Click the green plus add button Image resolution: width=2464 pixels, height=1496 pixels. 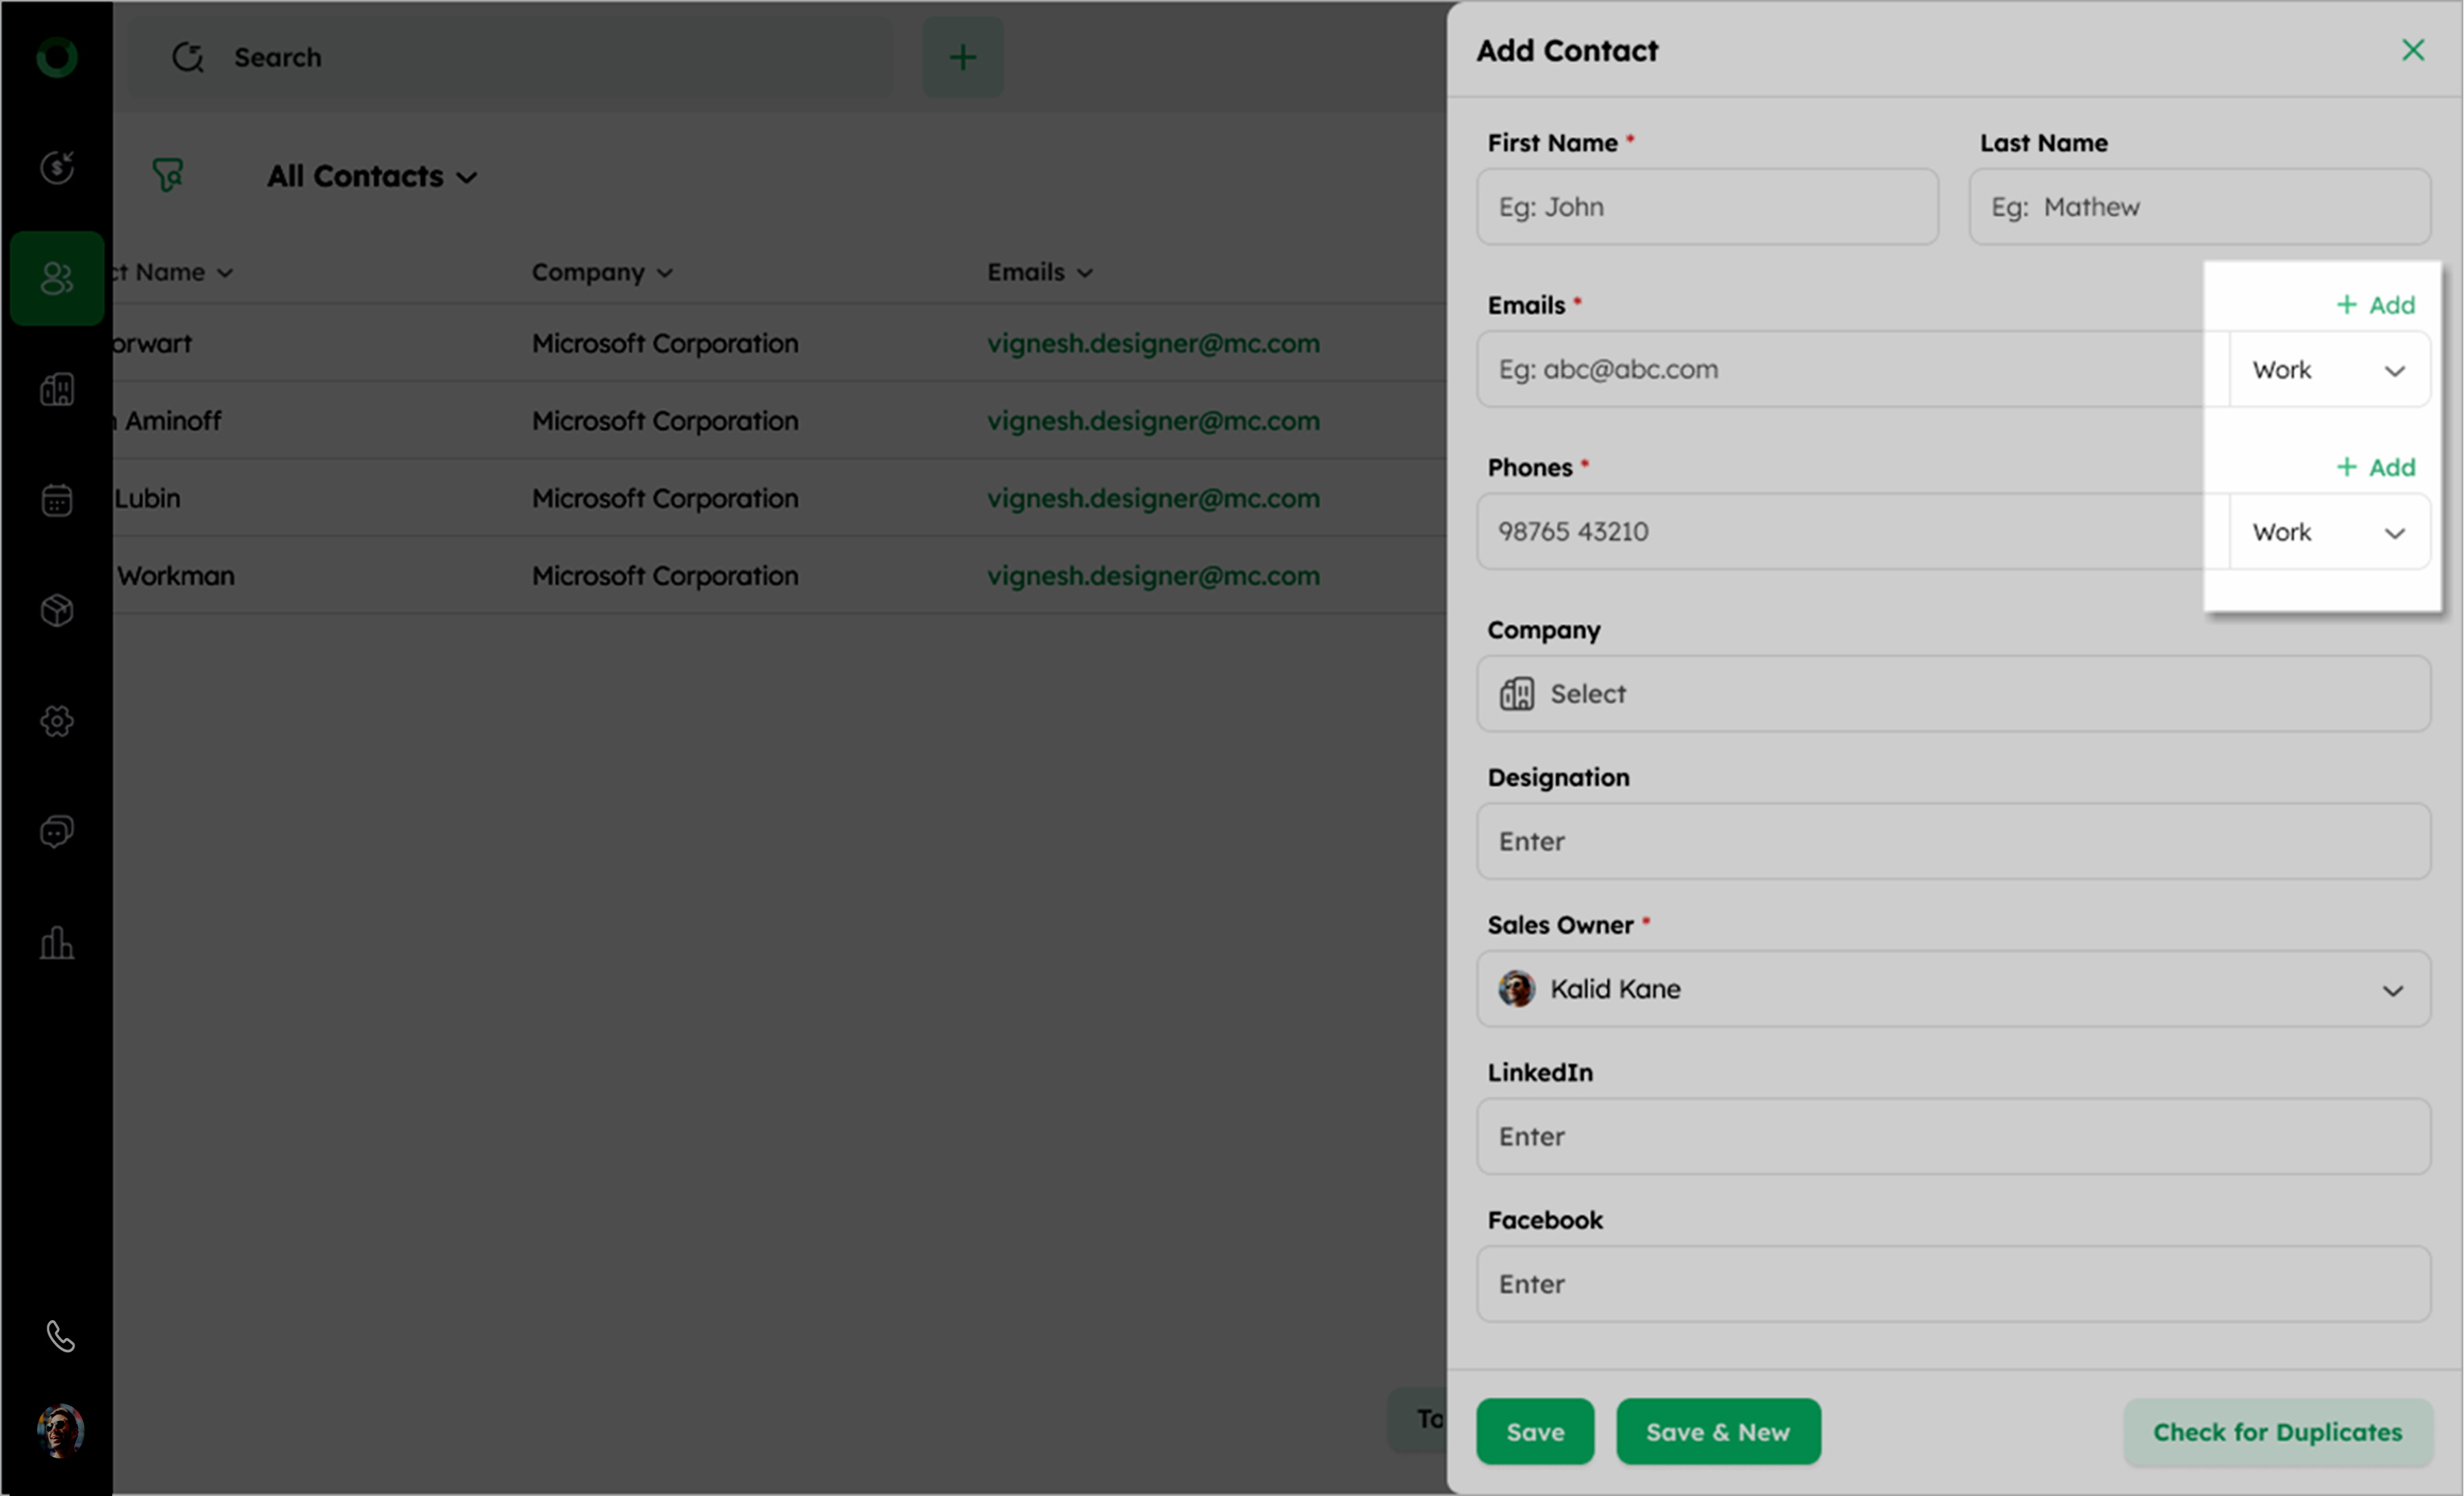pyautogui.click(x=962, y=57)
